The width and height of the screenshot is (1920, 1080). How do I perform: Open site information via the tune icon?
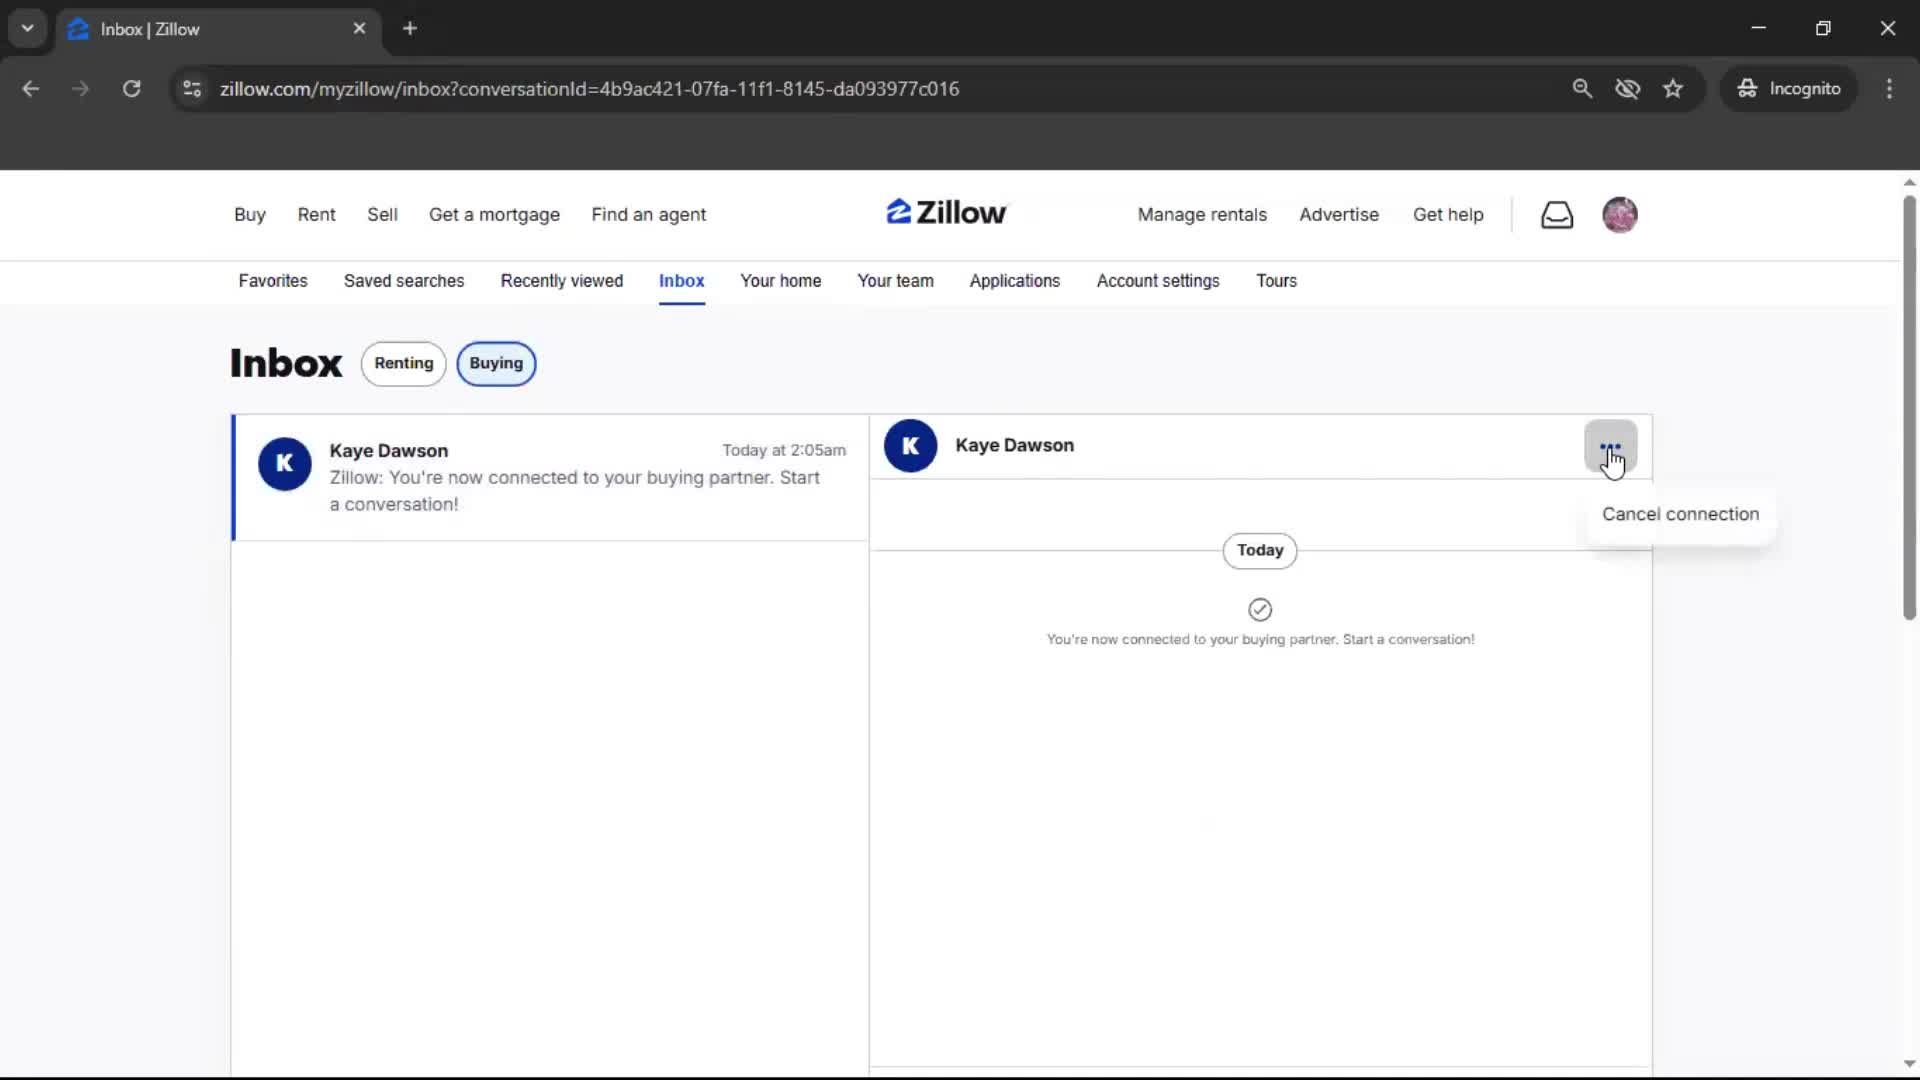tap(191, 89)
